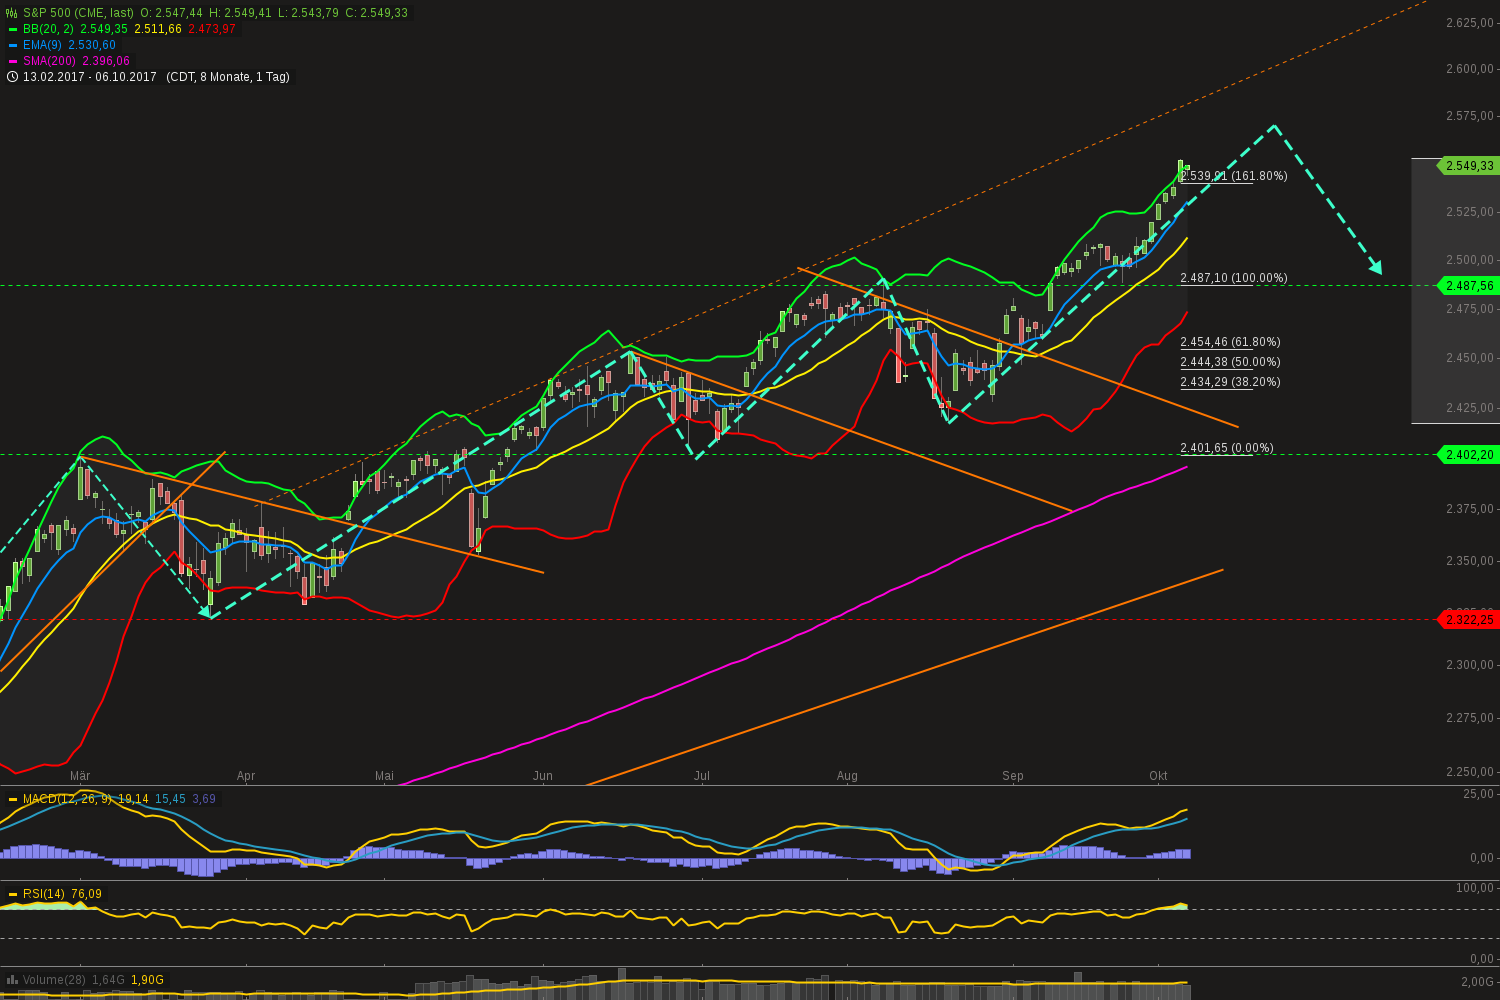
Task: Click the open value O: 2.547,44
Action: coord(171,13)
